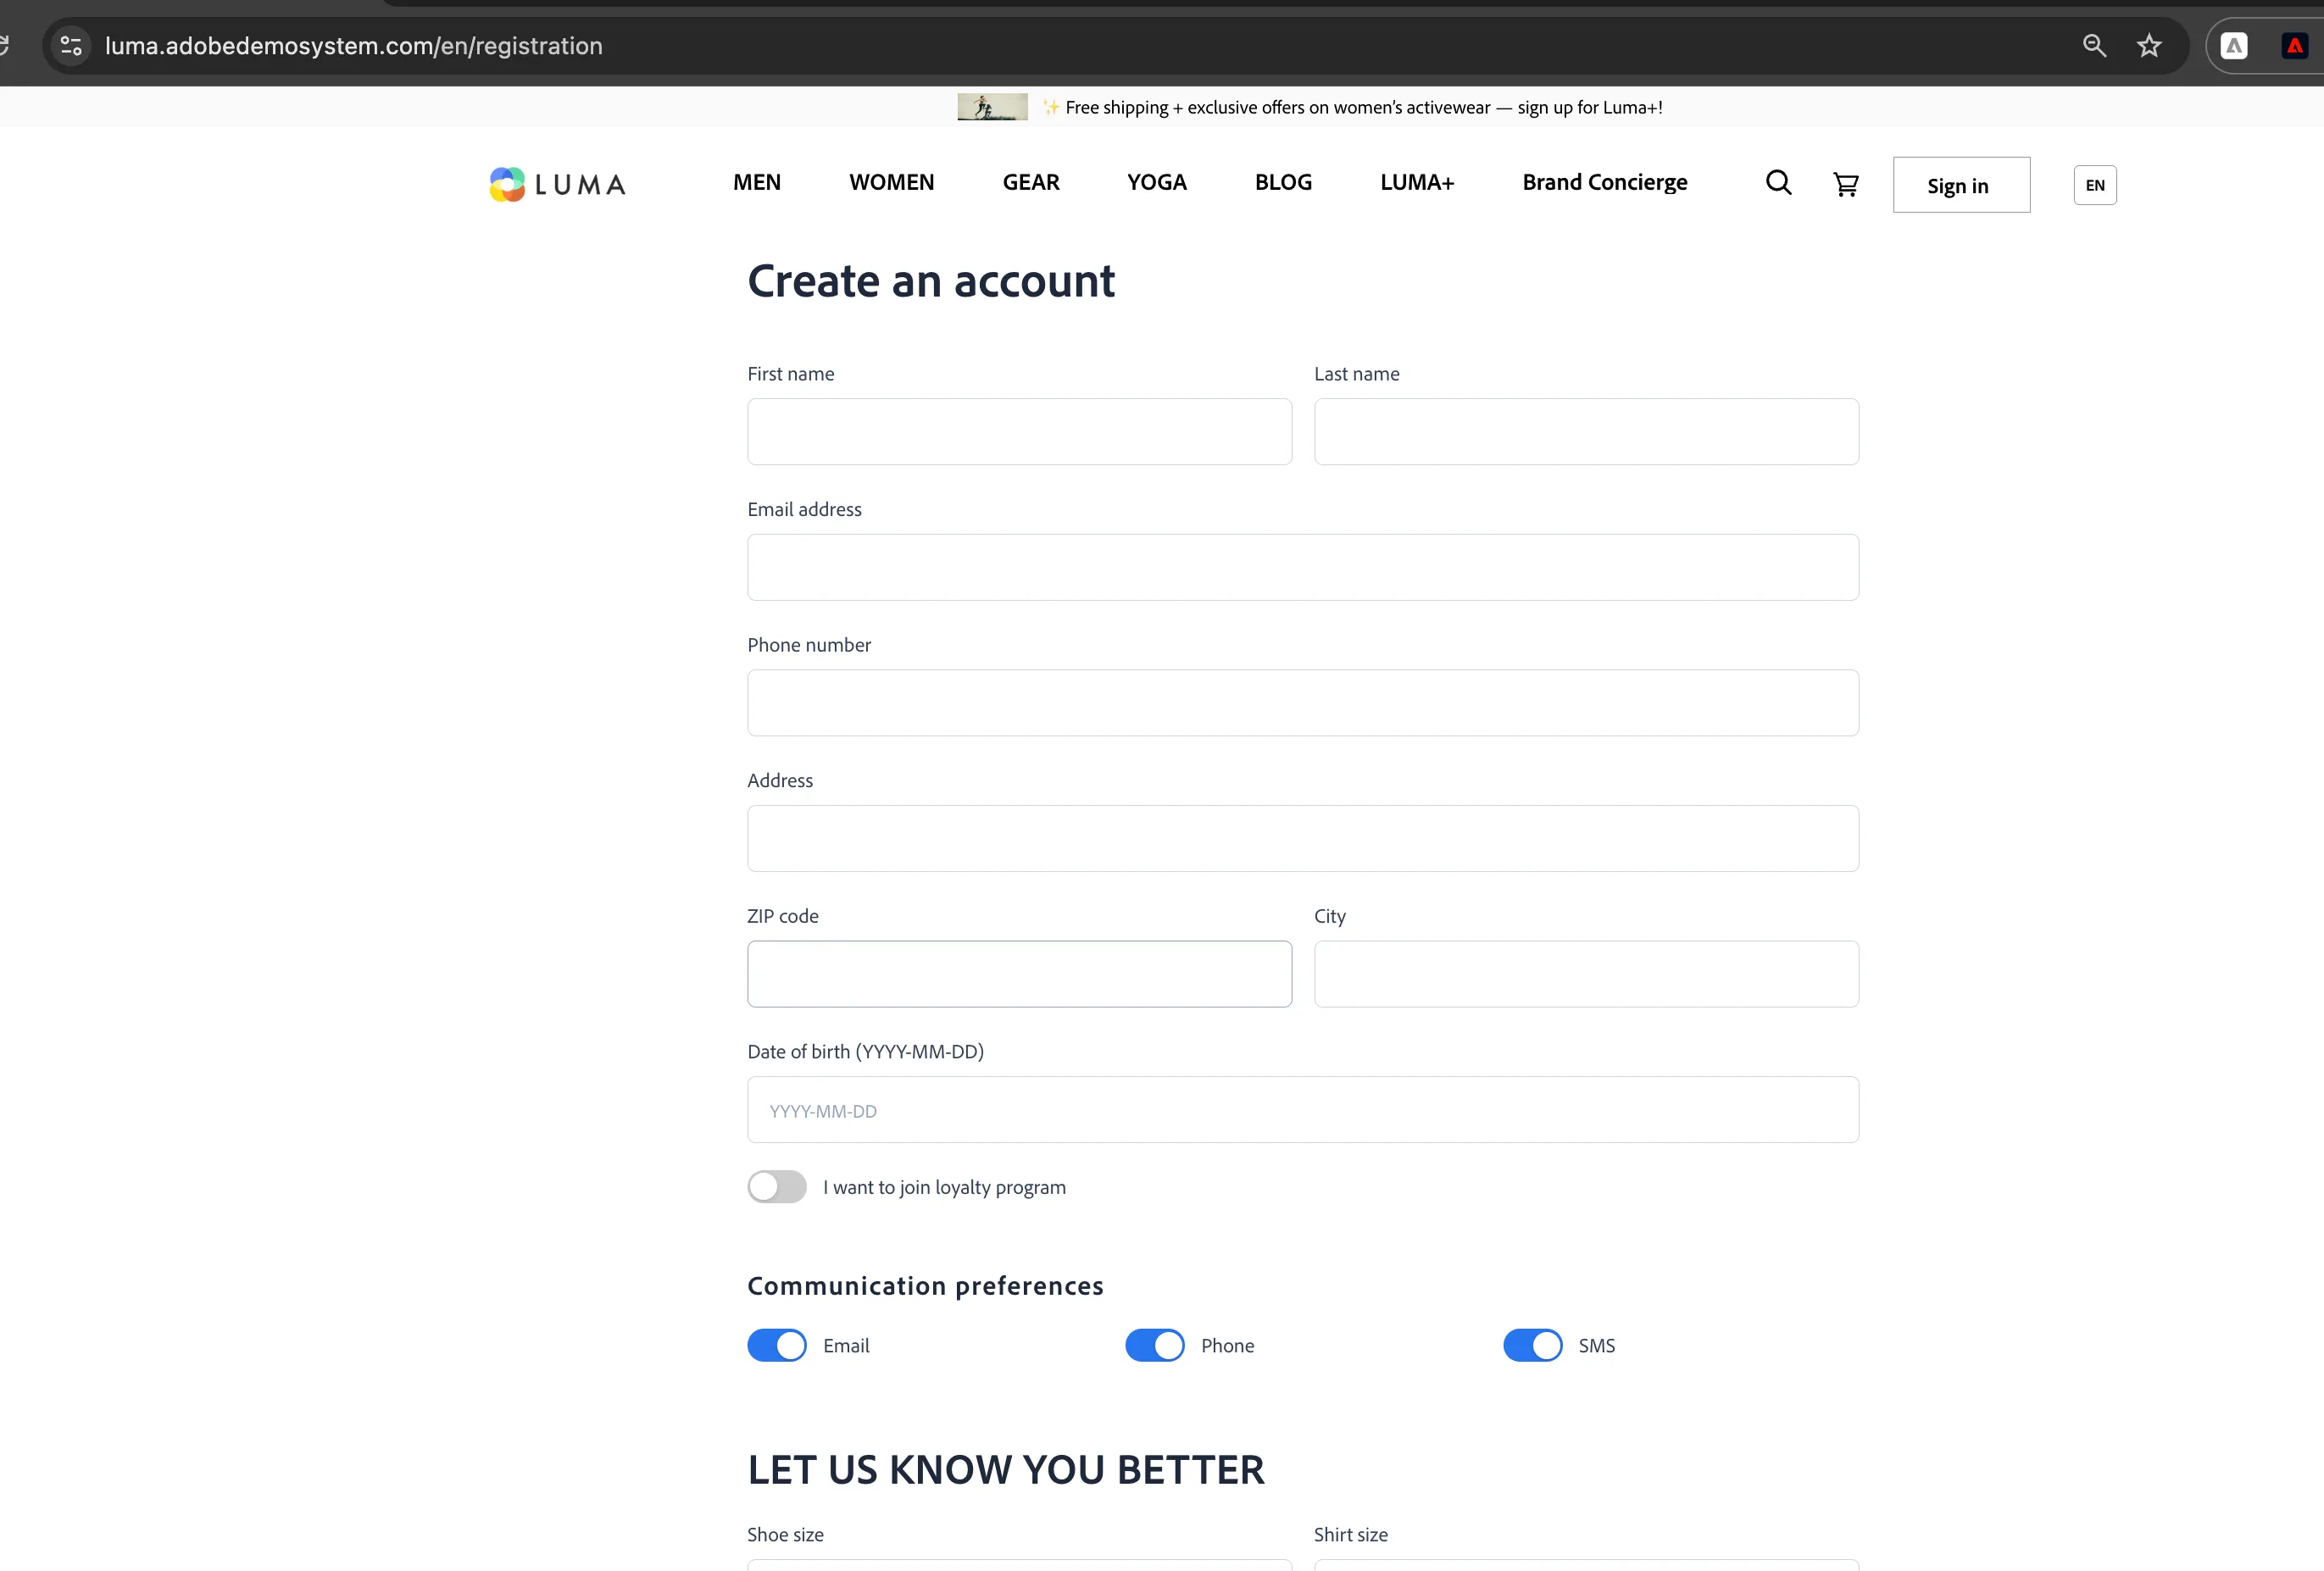Click the grey extension icon in the toolbar
The image size is (2324, 1571).
point(2234,46)
